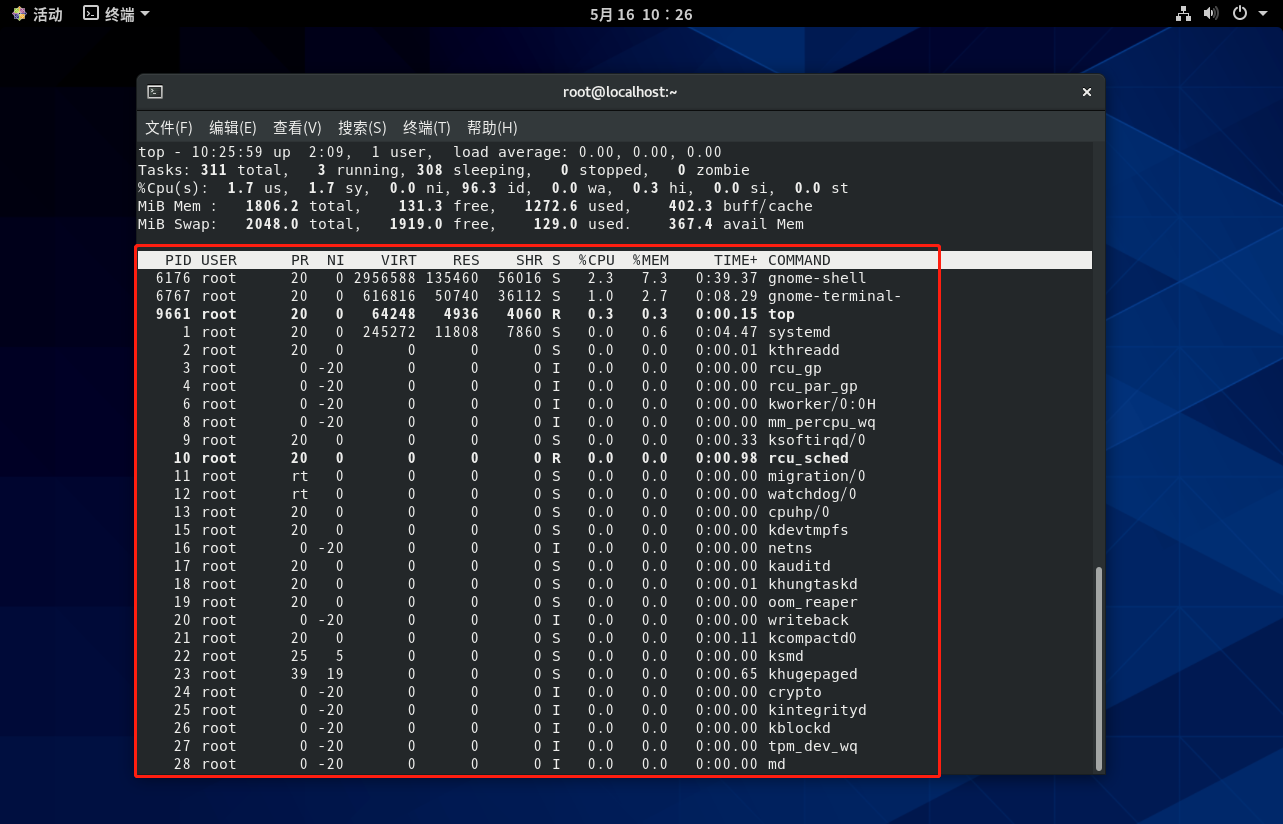Click the 活动 activities icon
1283x824 pixels.
(19, 14)
